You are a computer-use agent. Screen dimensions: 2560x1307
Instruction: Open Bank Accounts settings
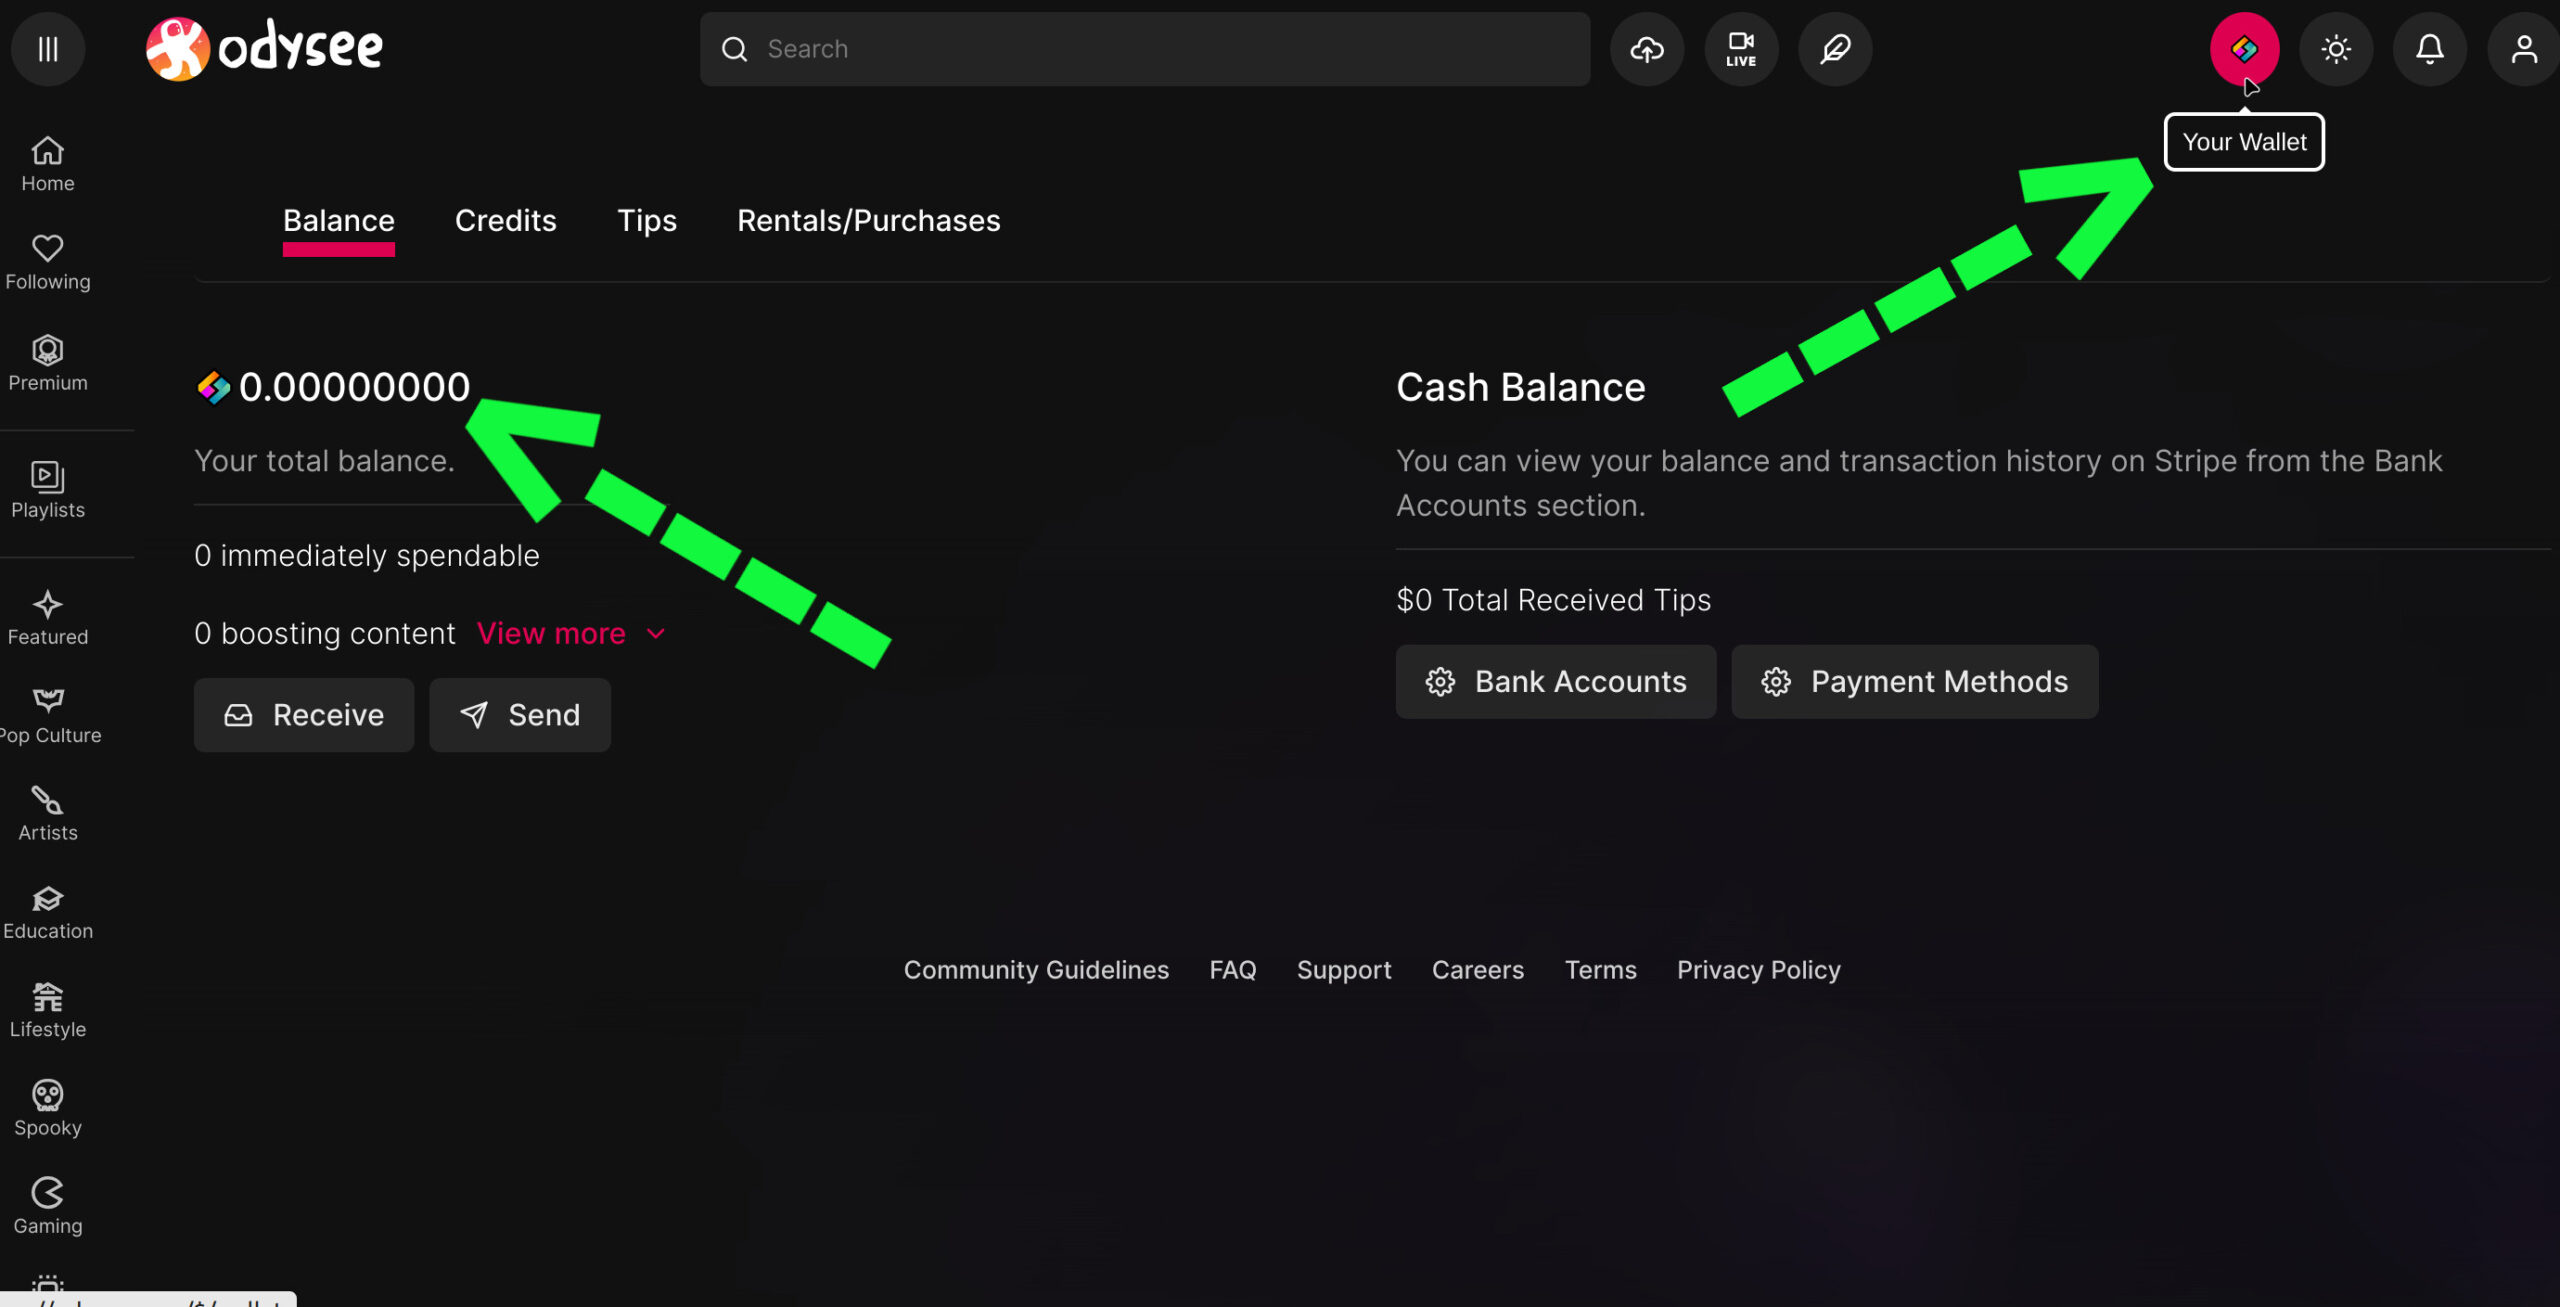coord(1557,680)
